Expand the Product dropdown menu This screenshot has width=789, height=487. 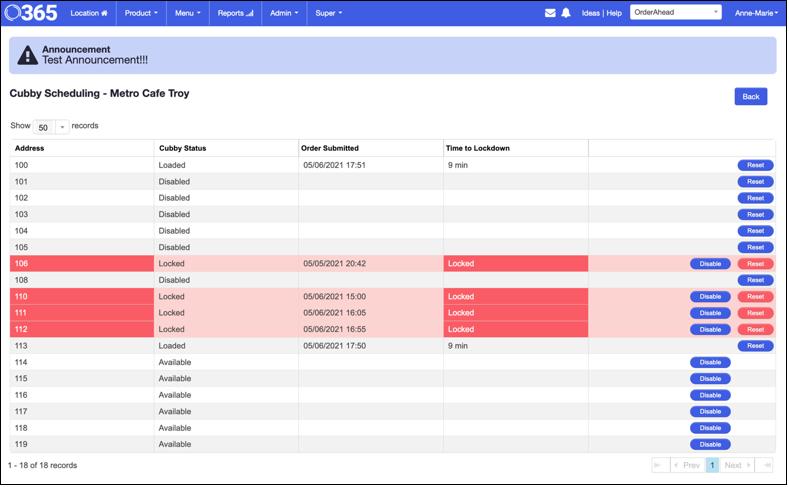point(141,13)
